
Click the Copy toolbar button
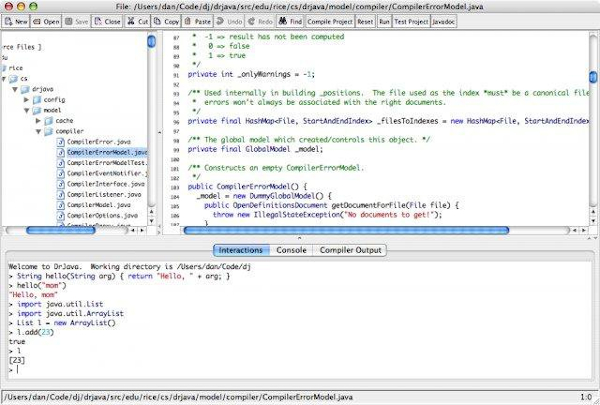pyautogui.click(x=166, y=21)
